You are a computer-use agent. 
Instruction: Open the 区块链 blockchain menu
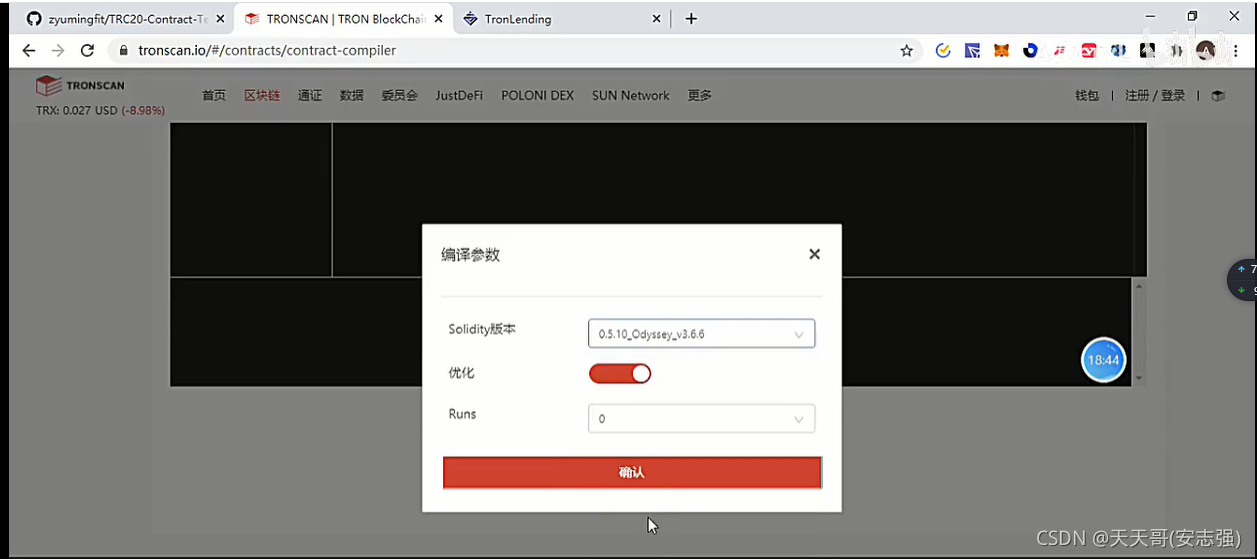[262, 95]
